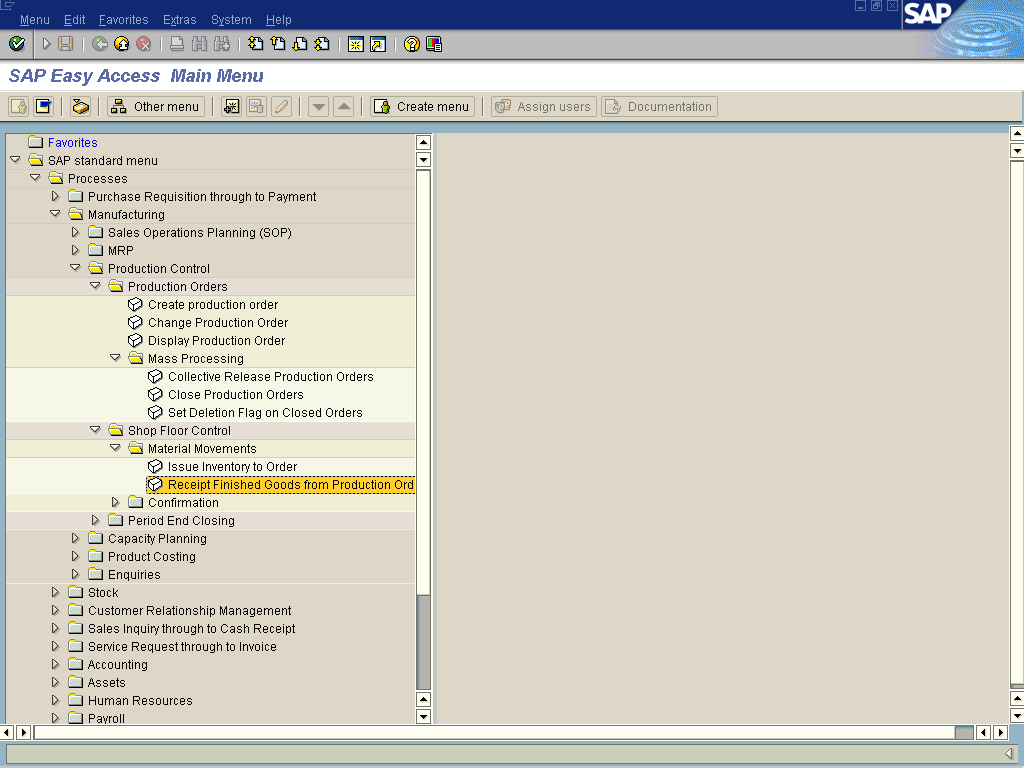Click the Add to Favorites star icon
The image size is (1024, 768).
(x=231, y=106)
